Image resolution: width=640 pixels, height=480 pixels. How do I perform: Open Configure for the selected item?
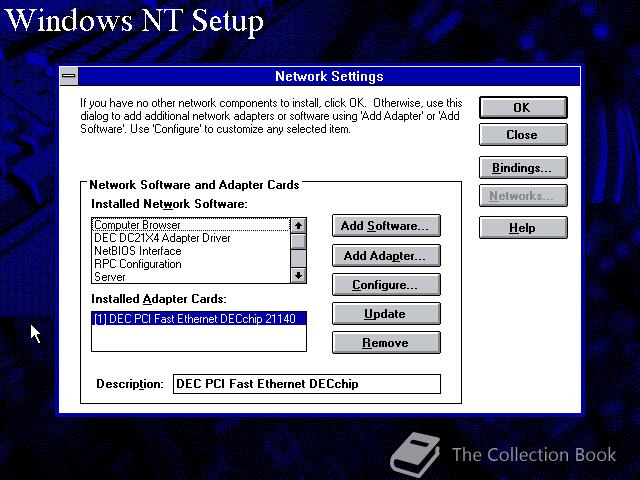pos(386,284)
